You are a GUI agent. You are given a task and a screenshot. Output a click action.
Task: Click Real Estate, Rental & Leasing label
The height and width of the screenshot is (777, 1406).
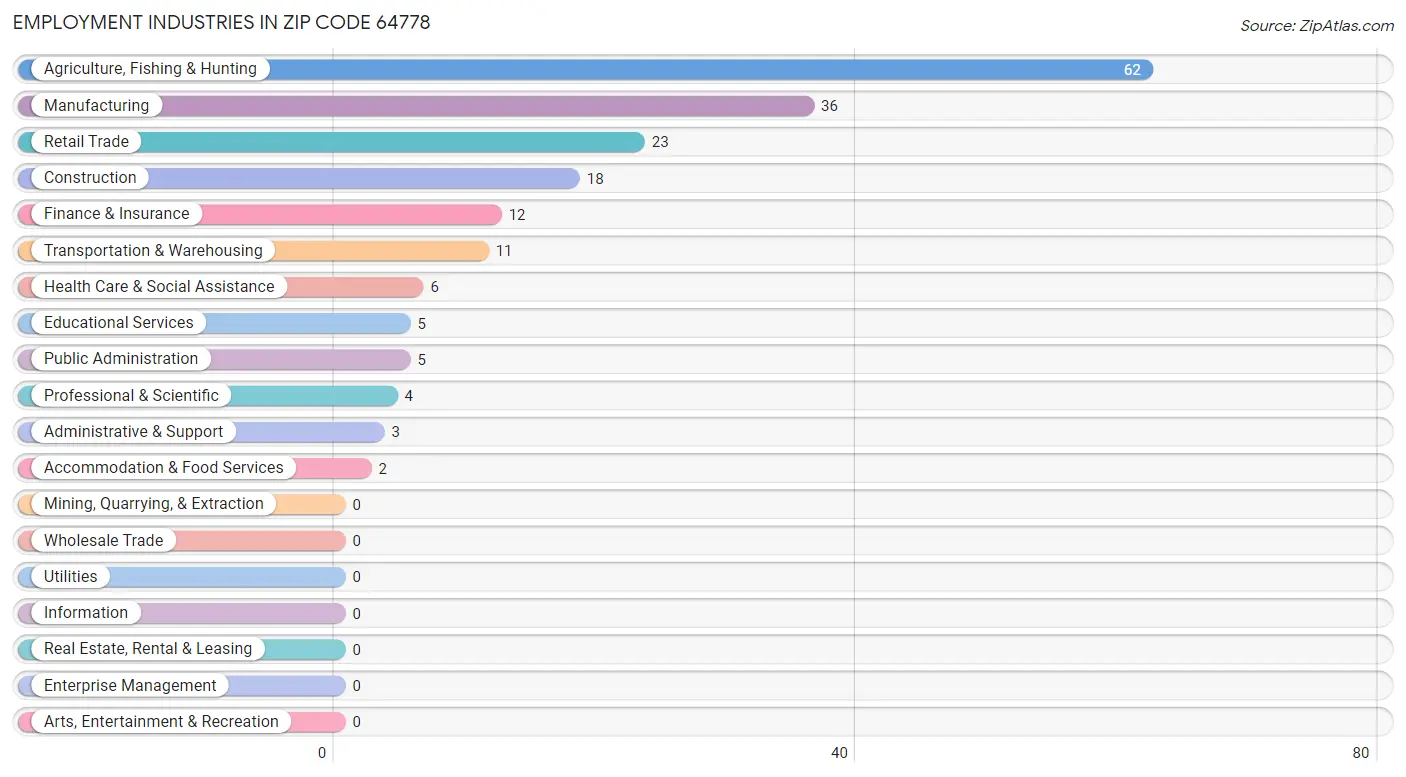[148, 648]
